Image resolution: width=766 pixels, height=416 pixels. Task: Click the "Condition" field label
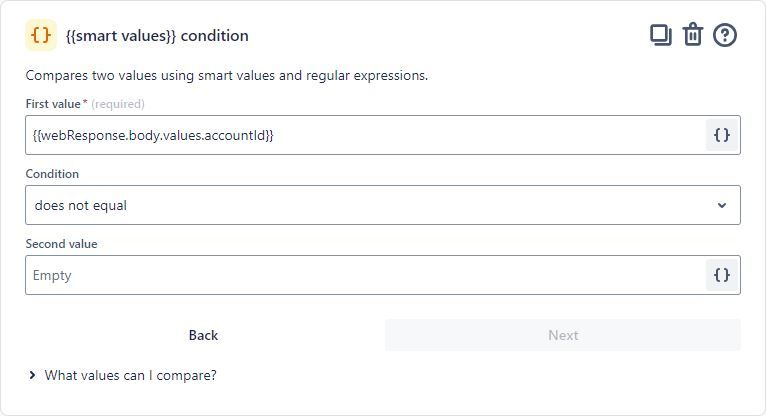52,174
